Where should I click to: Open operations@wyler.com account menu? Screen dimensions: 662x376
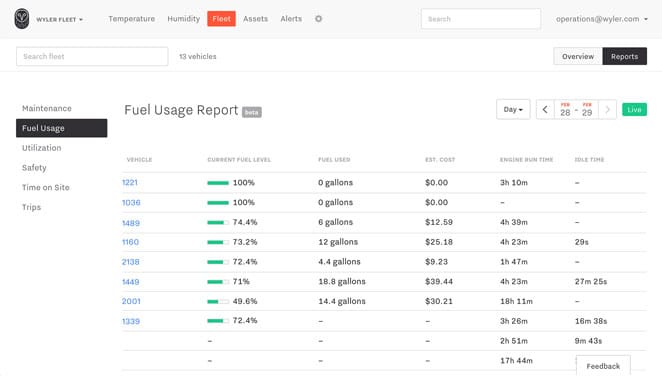click(602, 19)
